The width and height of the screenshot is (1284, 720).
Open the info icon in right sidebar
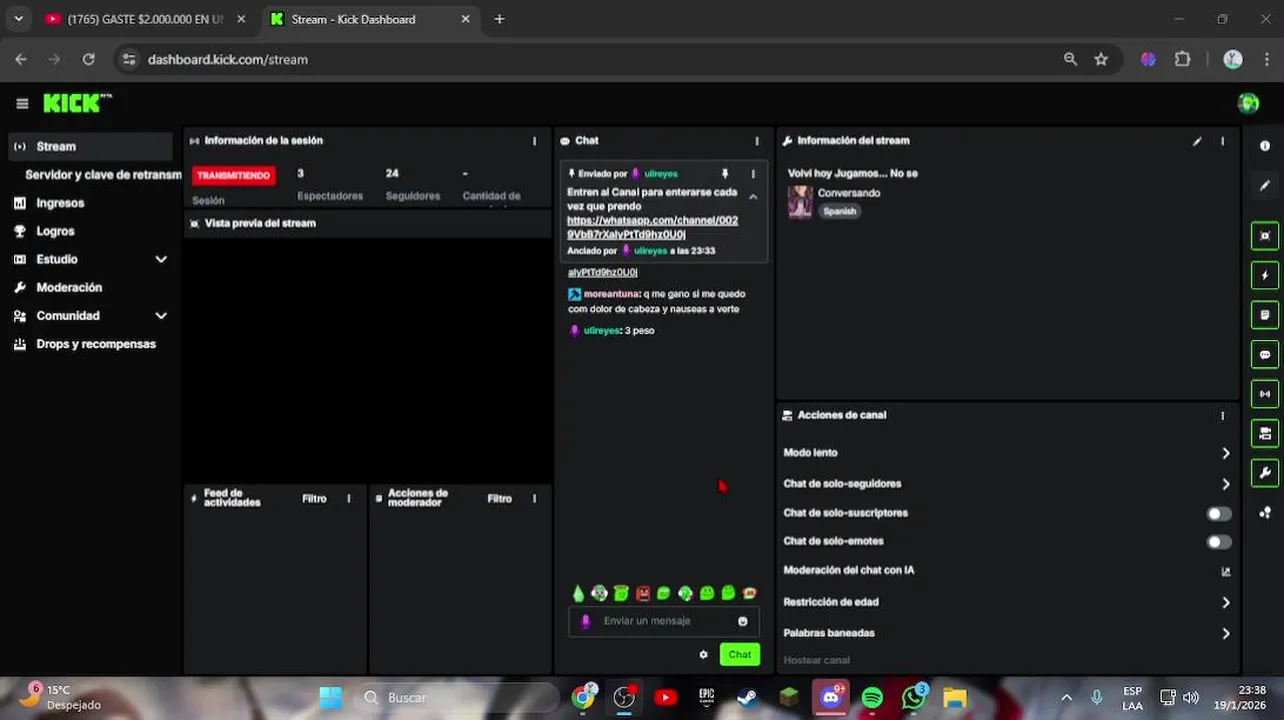(1265, 146)
